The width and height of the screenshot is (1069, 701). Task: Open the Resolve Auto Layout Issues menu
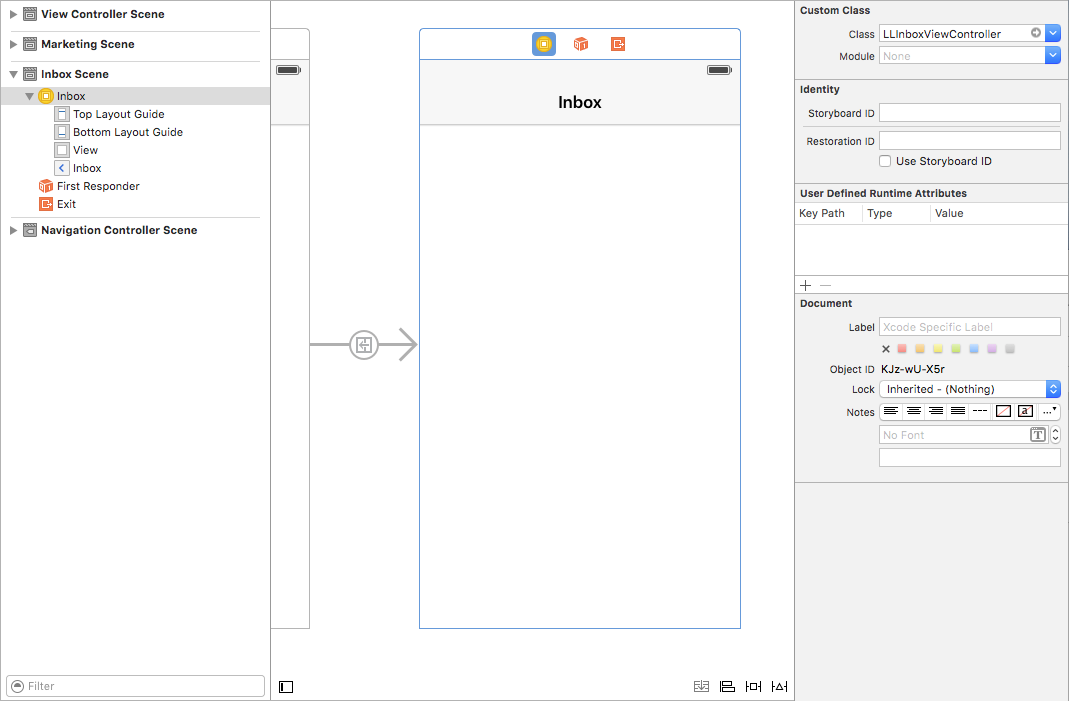pyautogui.click(x=779, y=687)
